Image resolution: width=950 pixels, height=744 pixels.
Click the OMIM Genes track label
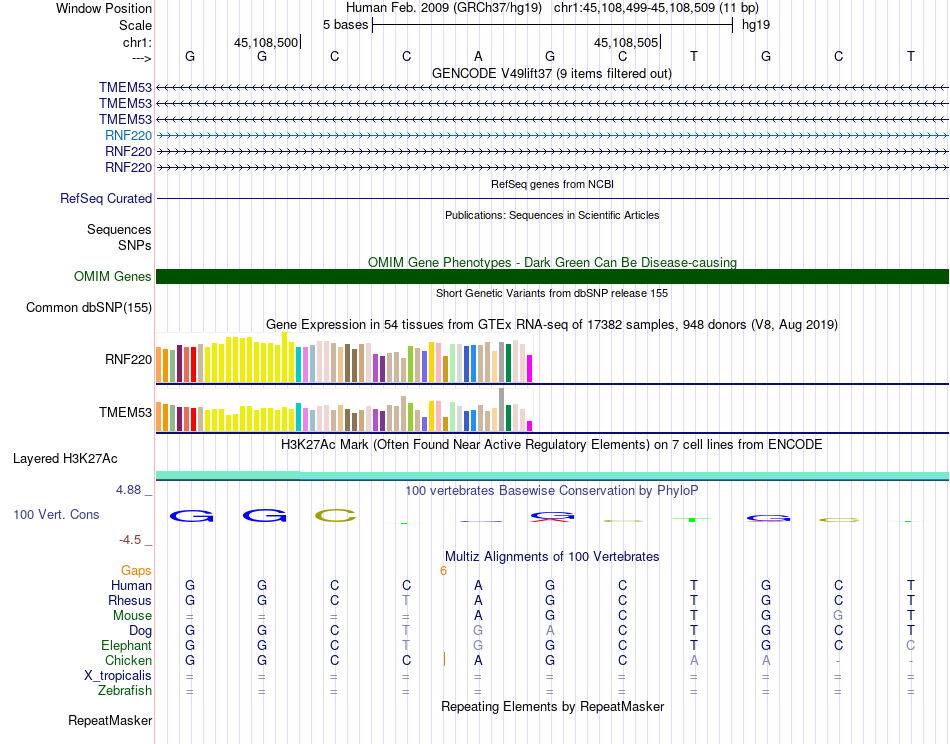pyautogui.click(x=113, y=277)
